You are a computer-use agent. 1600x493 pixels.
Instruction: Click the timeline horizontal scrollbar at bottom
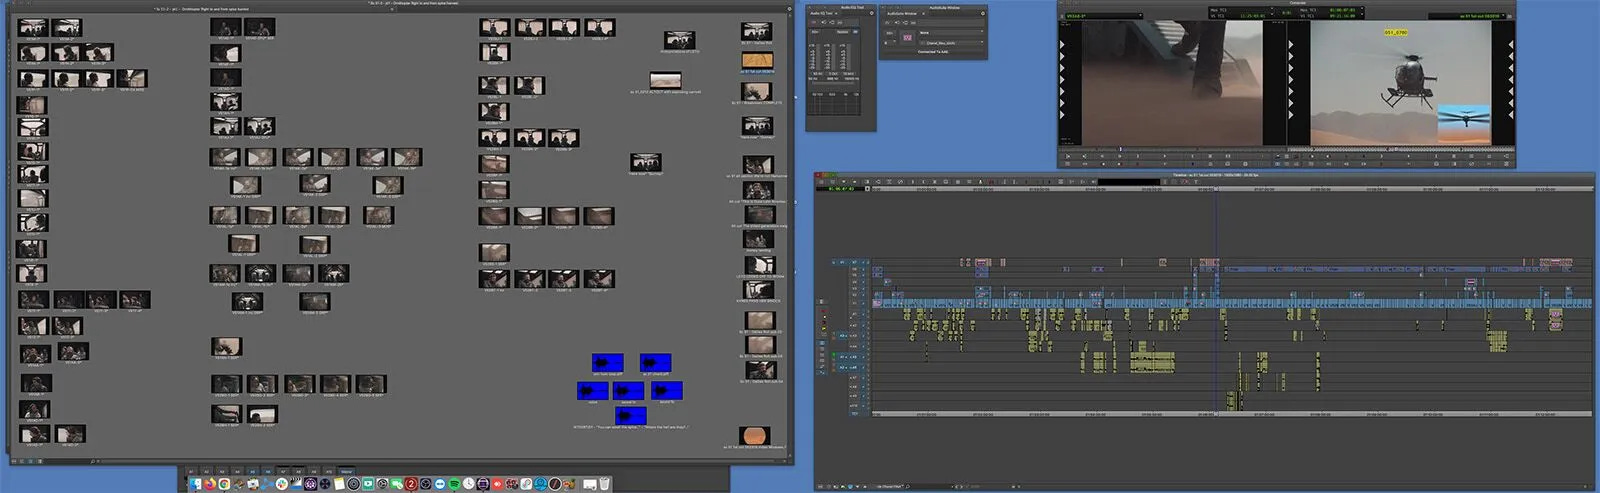click(x=1302, y=486)
